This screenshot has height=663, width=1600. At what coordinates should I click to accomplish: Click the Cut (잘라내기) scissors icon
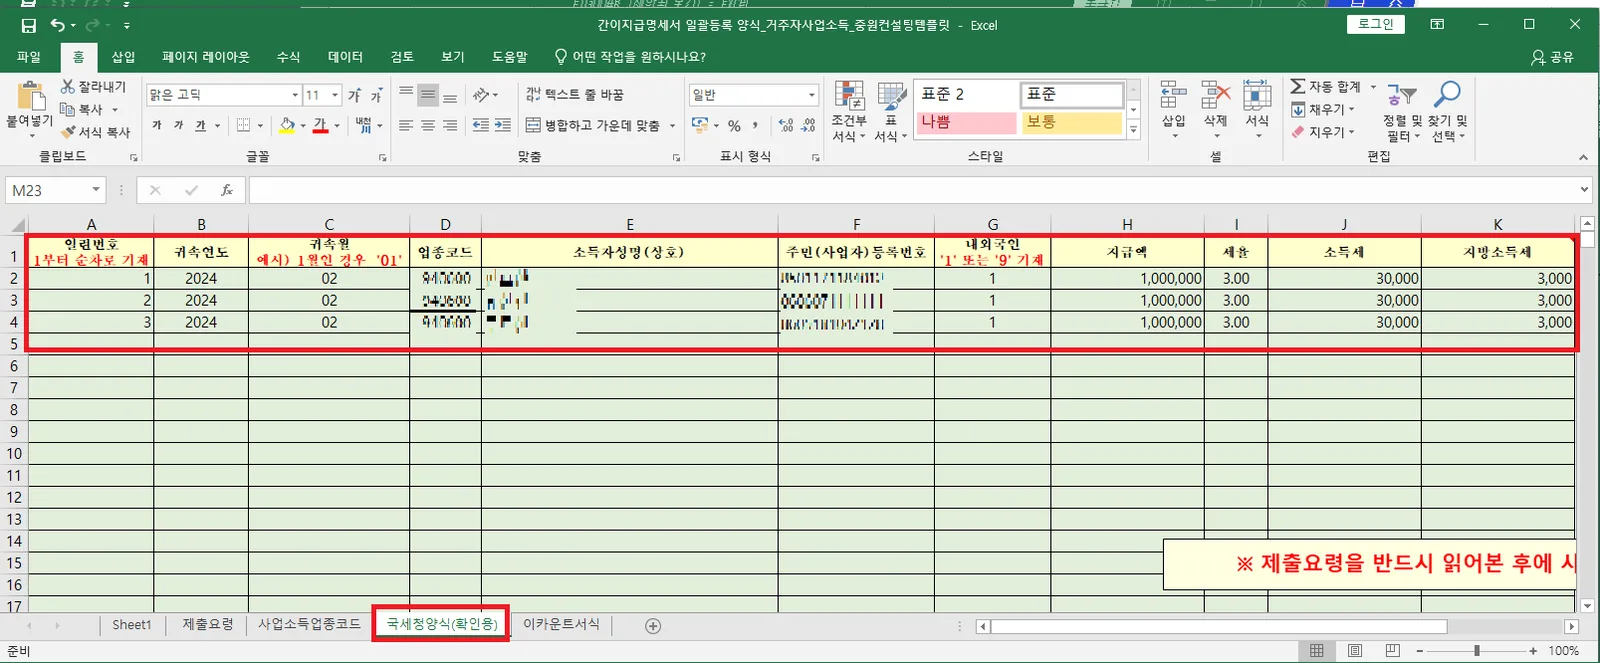(68, 87)
